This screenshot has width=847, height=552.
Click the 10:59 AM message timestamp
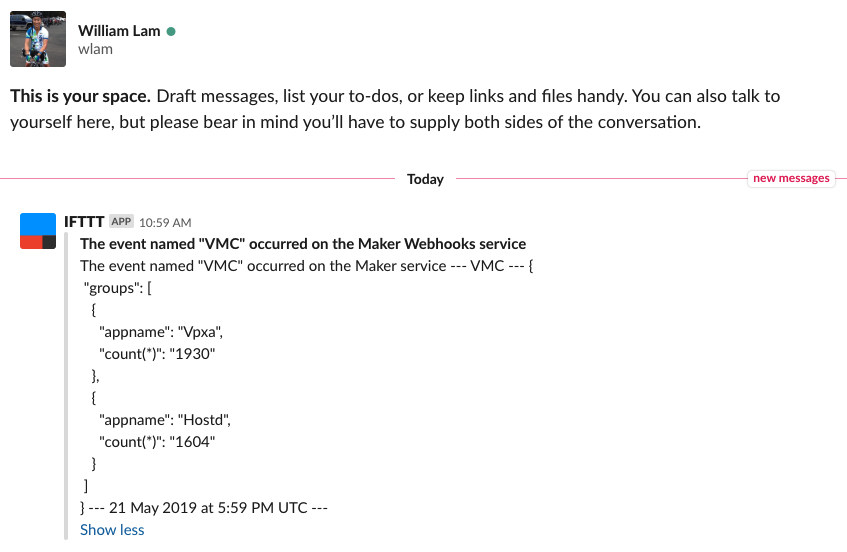click(x=165, y=222)
